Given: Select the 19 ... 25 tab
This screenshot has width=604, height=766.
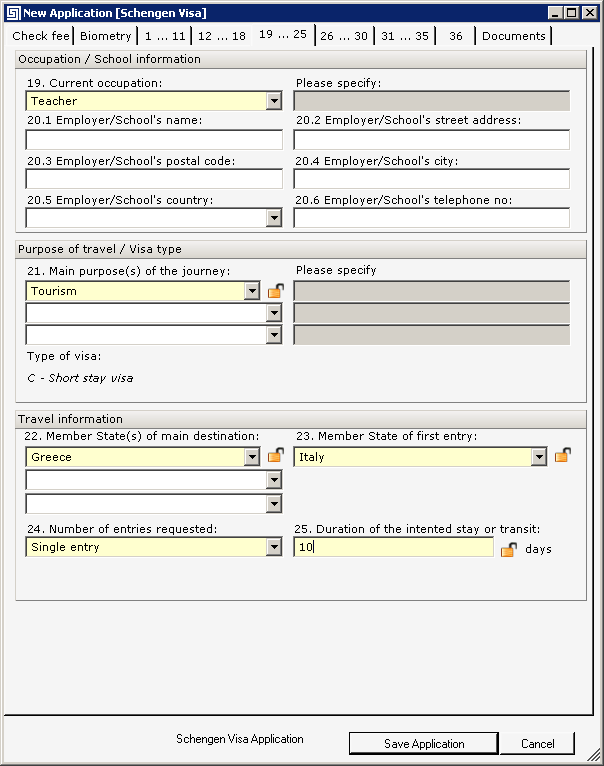Looking at the screenshot, I should click(283, 34).
